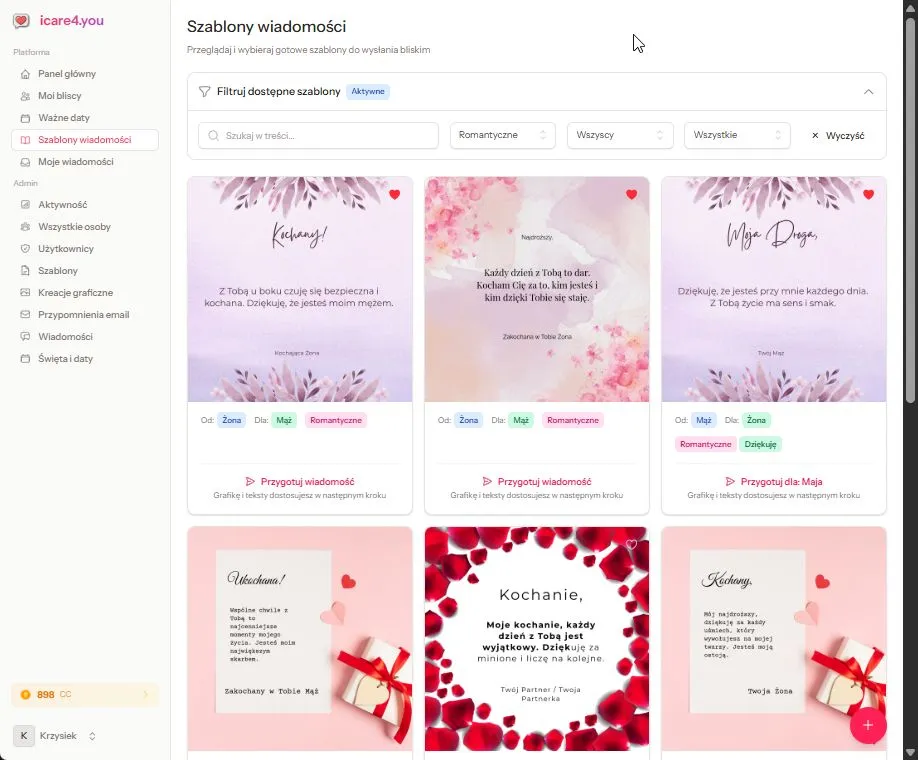Toggle favorite heart on Moja Droga template
This screenshot has width=918, height=760.
868,194
